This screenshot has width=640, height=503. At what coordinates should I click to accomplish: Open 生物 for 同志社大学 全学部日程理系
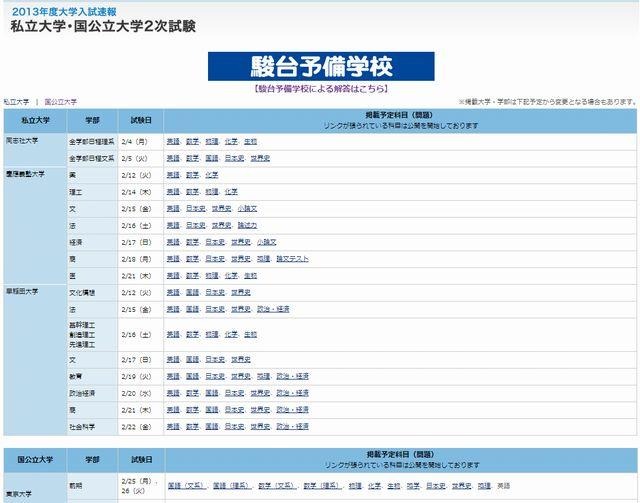250,141
